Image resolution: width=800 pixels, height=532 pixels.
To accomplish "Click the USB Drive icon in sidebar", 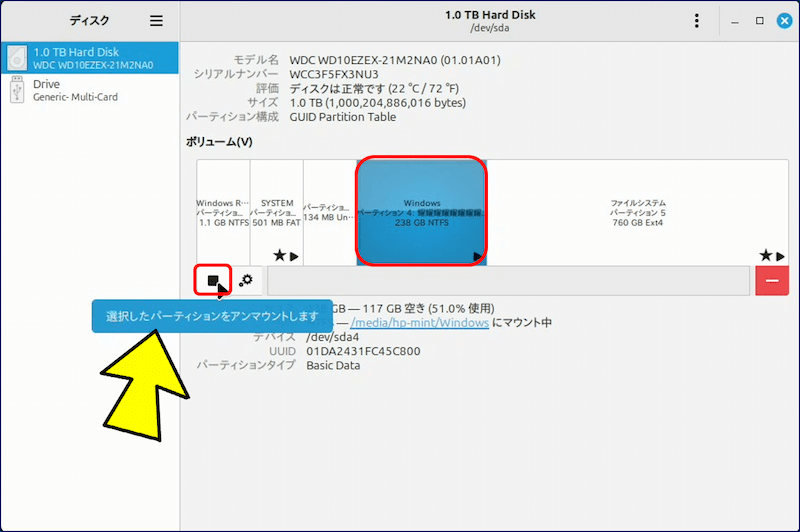I will 17,91.
